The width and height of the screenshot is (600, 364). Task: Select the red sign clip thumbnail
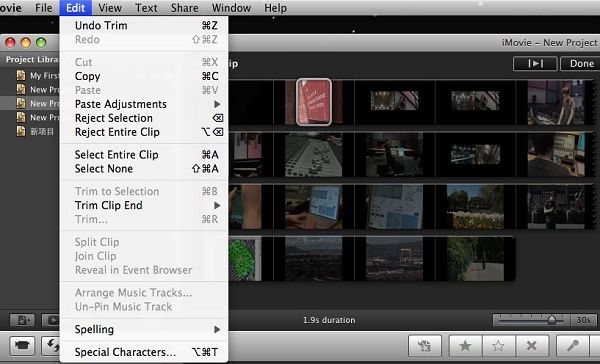coord(314,102)
